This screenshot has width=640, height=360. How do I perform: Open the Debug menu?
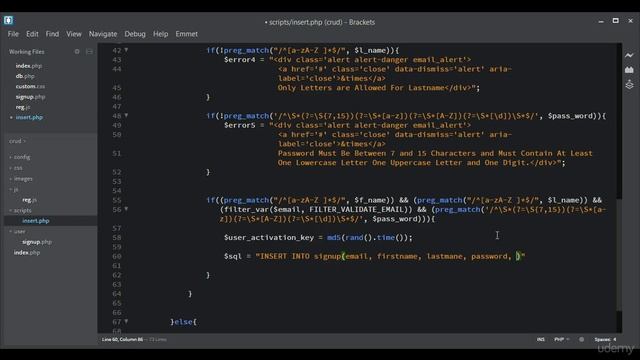(135, 34)
